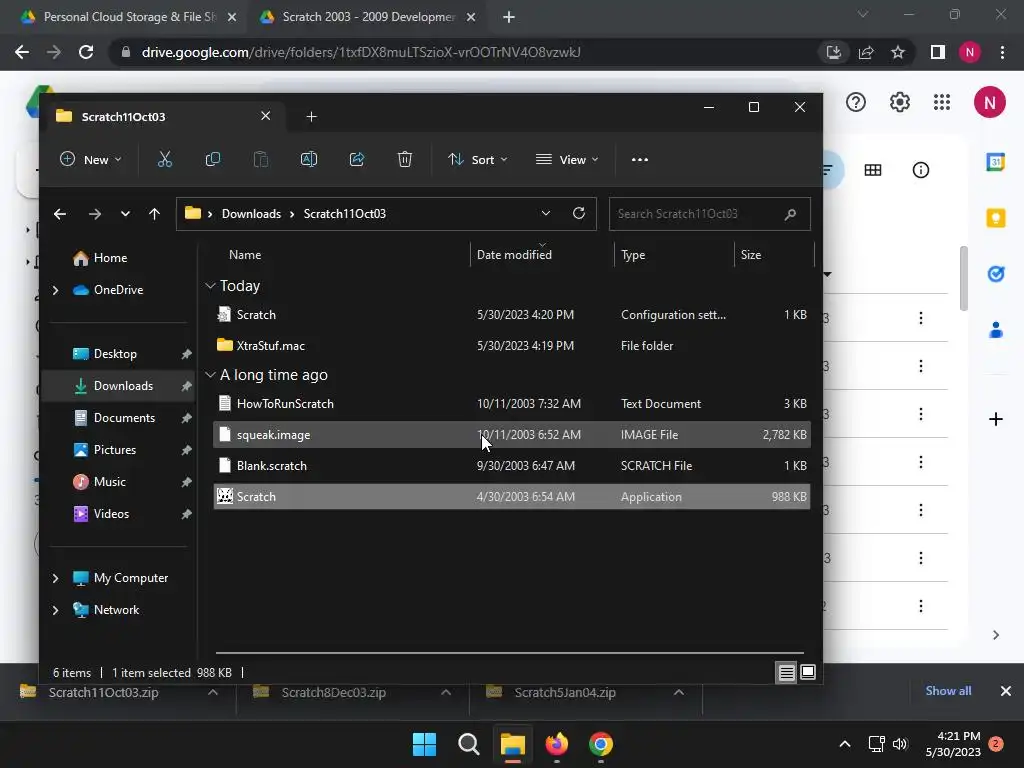Show Drive folder details info icon
This screenshot has width=1024, height=768.
click(921, 170)
